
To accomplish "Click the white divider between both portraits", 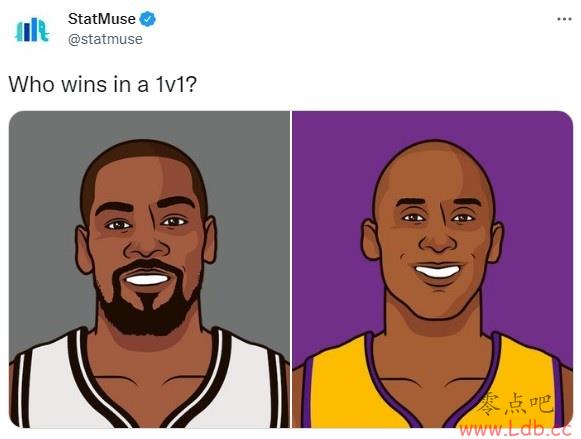I will (291, 269).
